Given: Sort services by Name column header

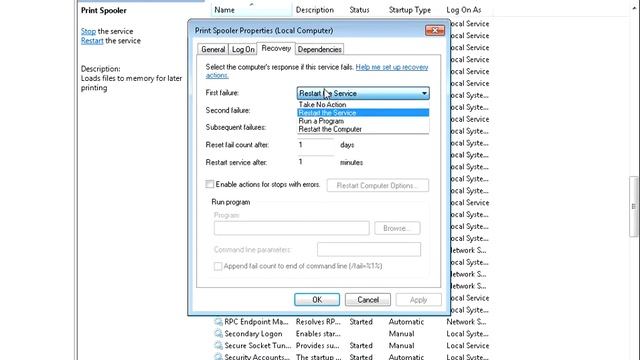Looking at the screenshot, I should tap(251, 10).
